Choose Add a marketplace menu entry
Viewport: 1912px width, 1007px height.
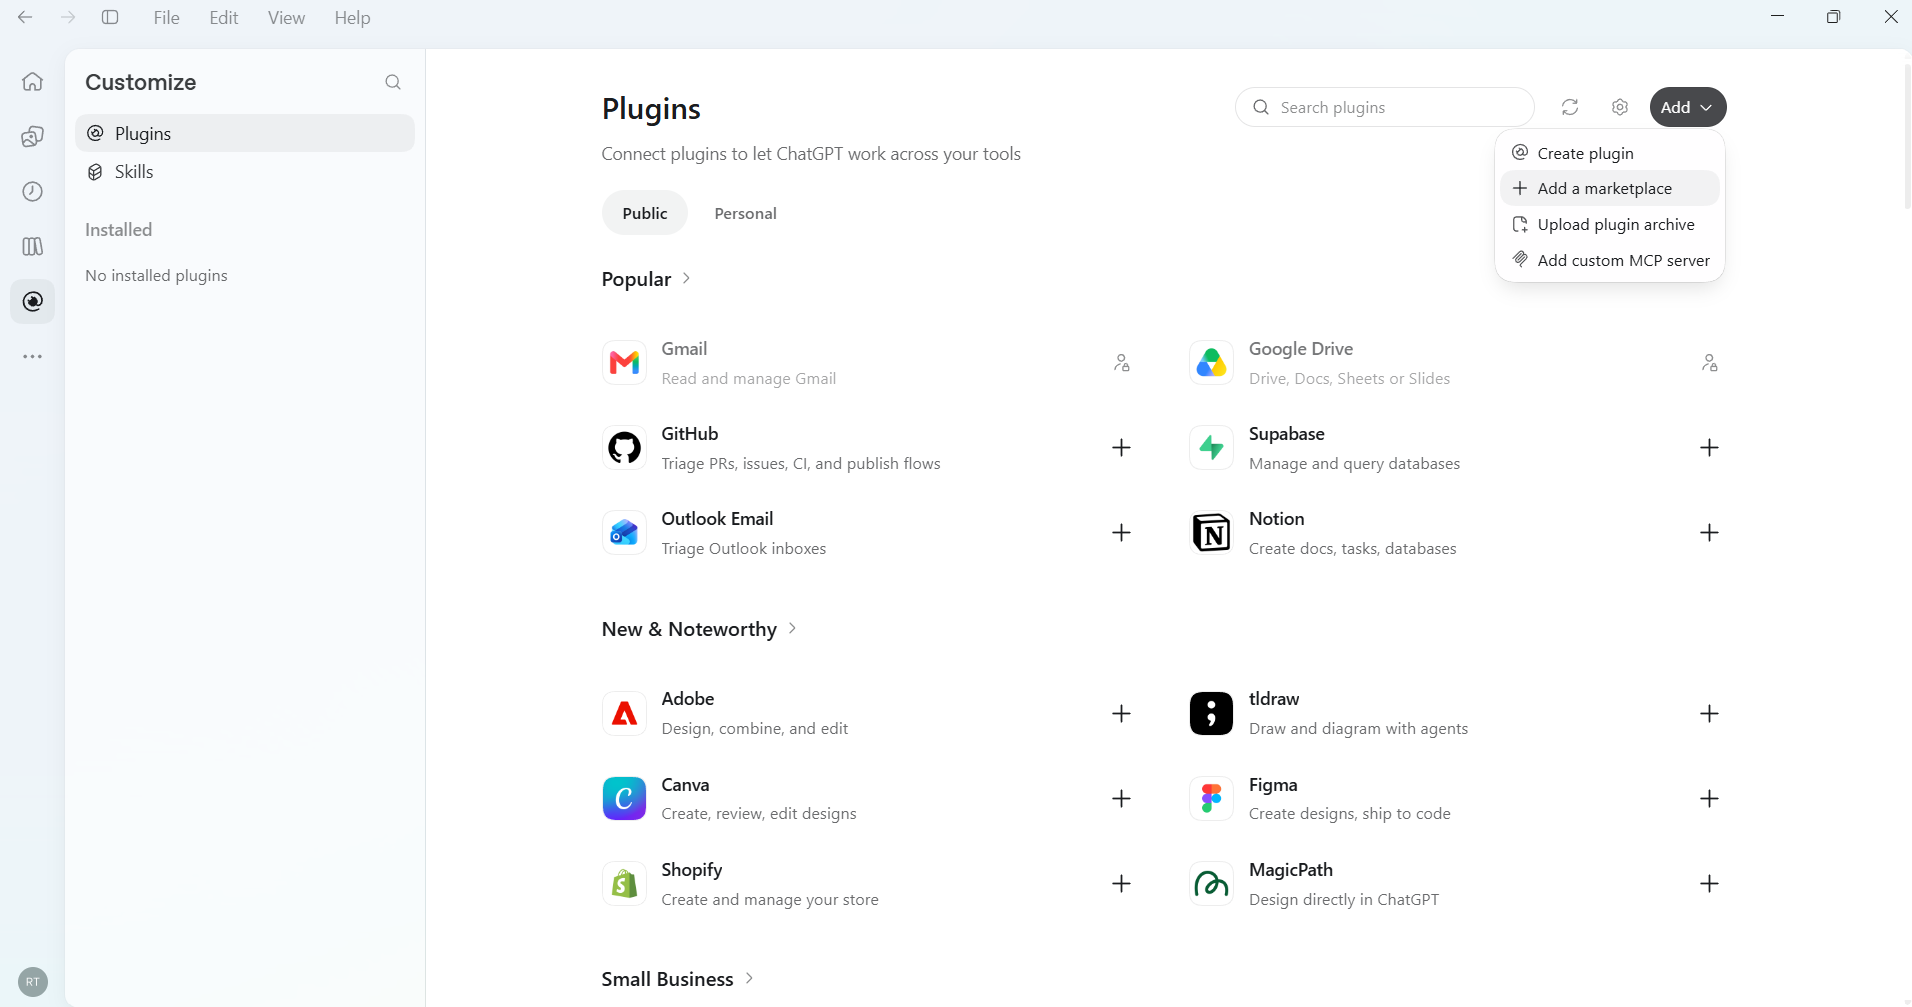pyautogui.click(x=1610, y=188)
